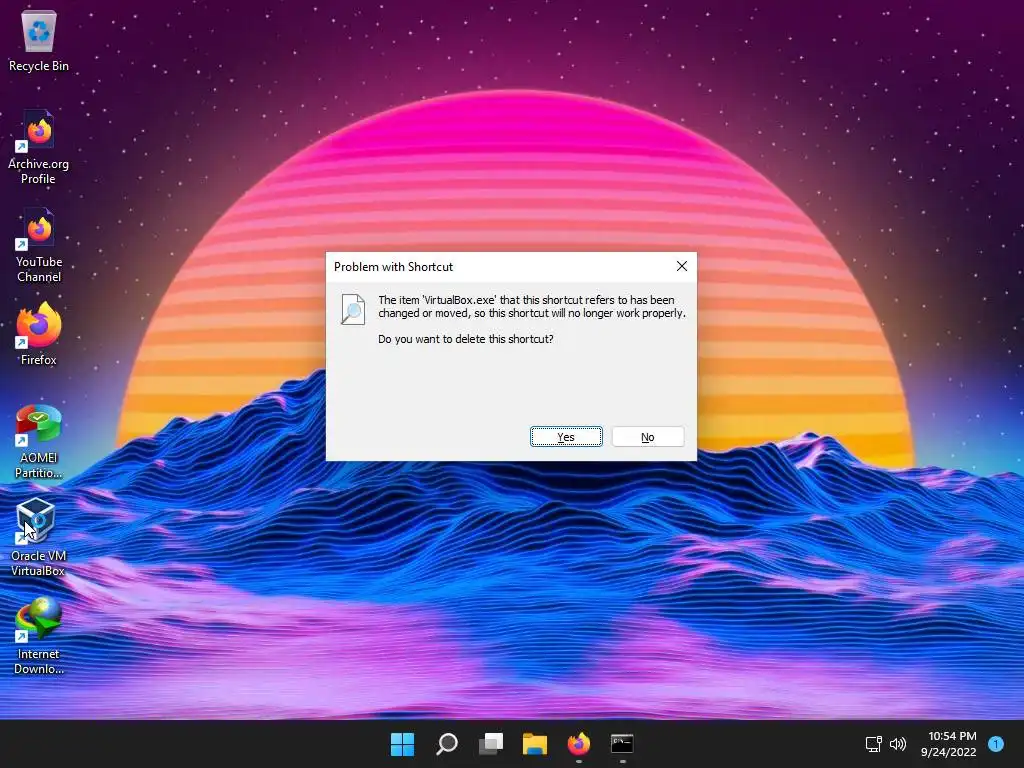Click the "Do you want to delete this shortcut?" text
This screenshot has height=768, width=1024.
click(x=466, y=339)
